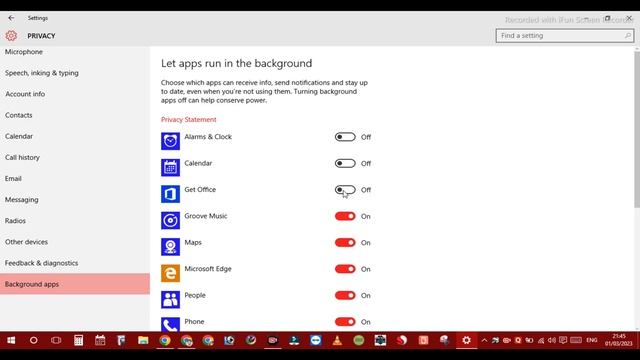Click the Privacy gear icon
Image resolution: width=640 pixels, height=360 pixels.
[x=11, y=36]
